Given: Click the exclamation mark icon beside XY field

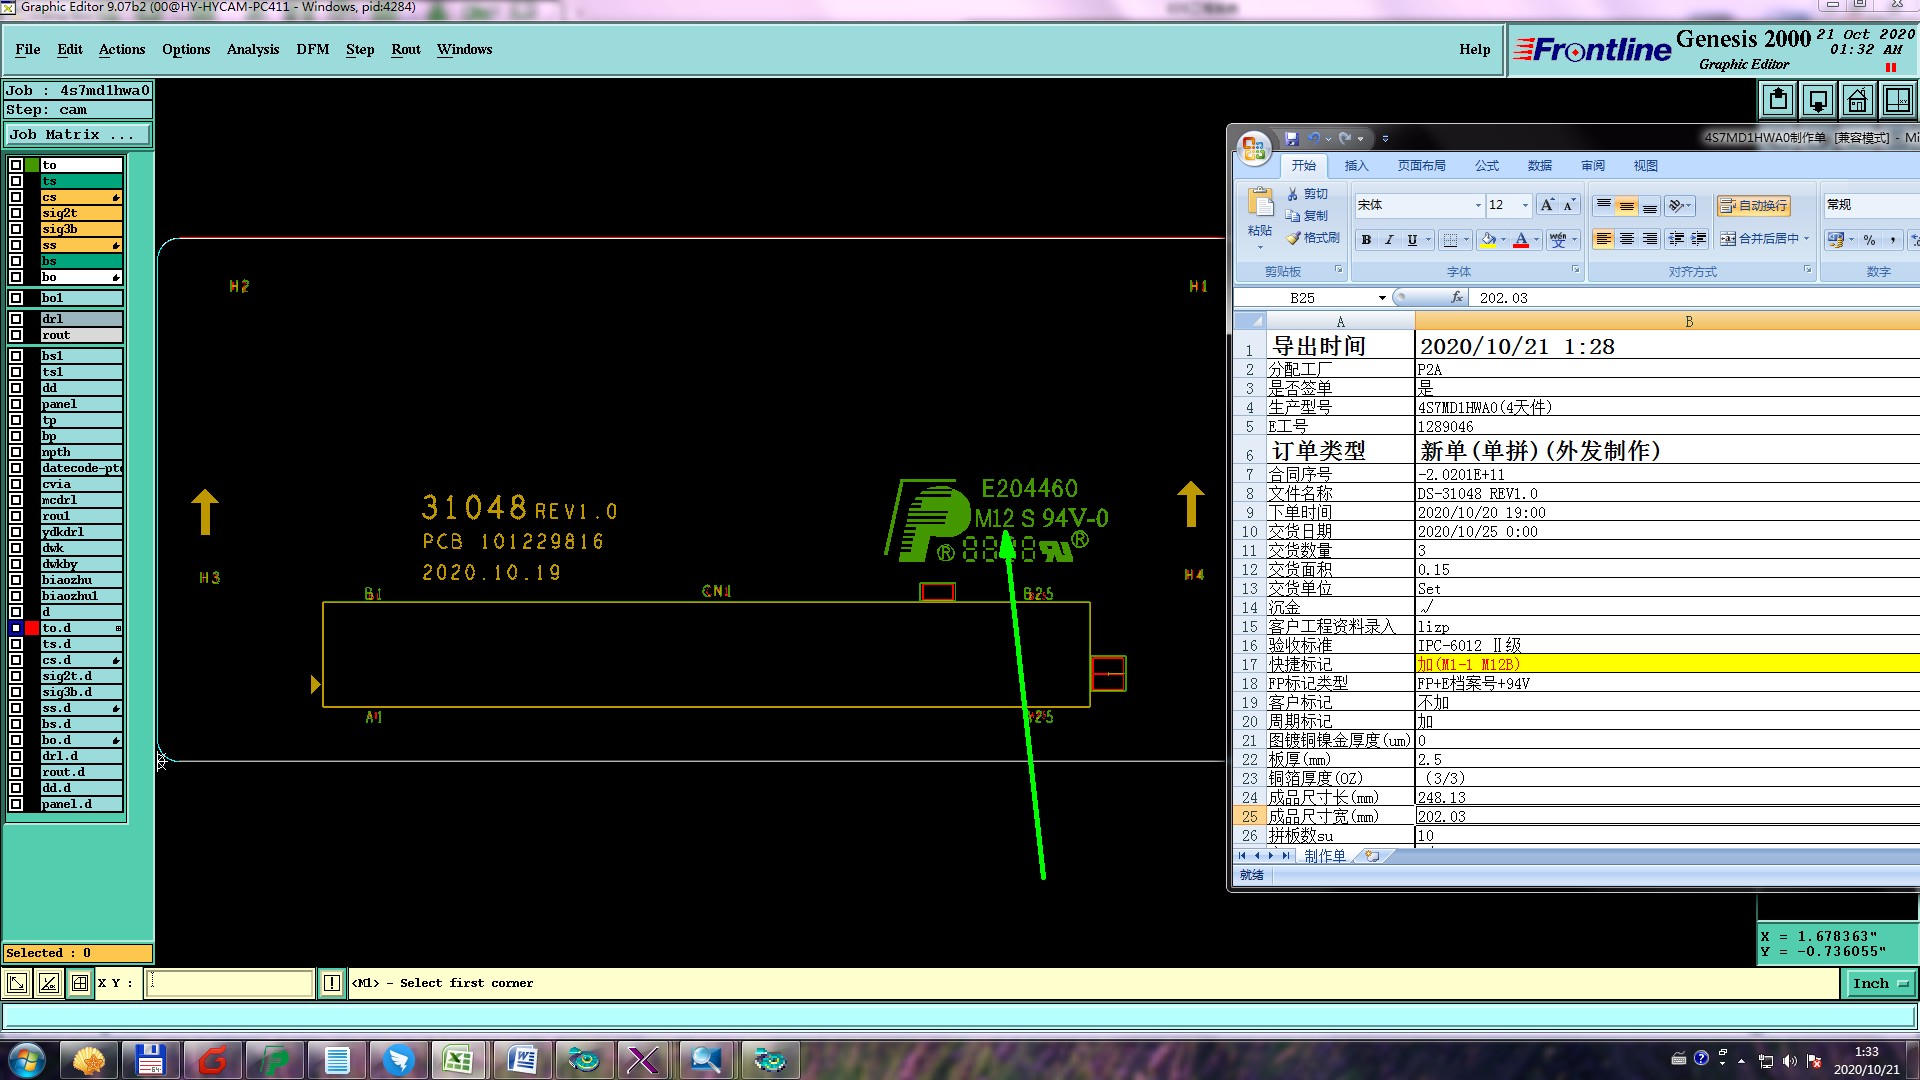Looking at the screenshot, I should [x=332, y=984].
